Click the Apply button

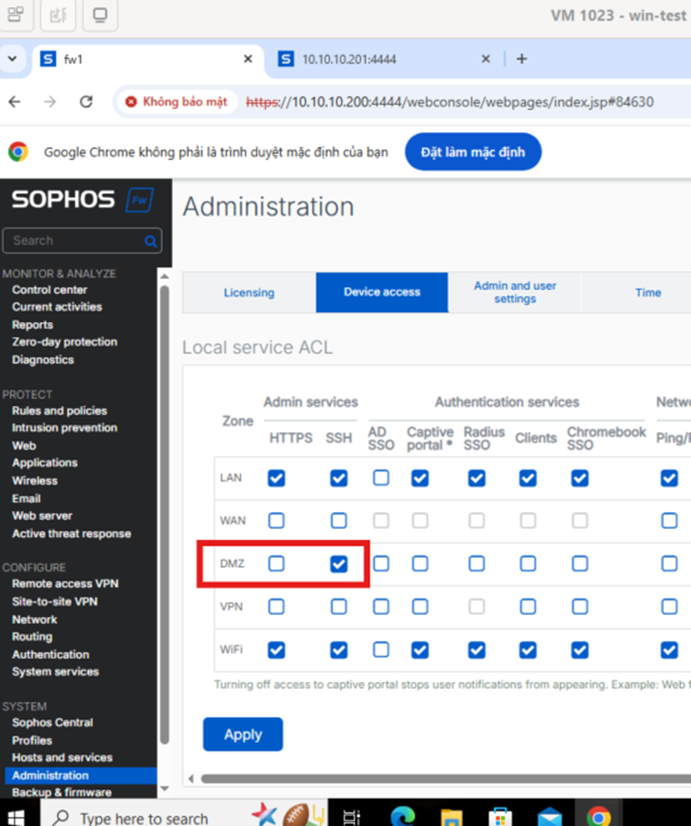(x=243, y=734)
